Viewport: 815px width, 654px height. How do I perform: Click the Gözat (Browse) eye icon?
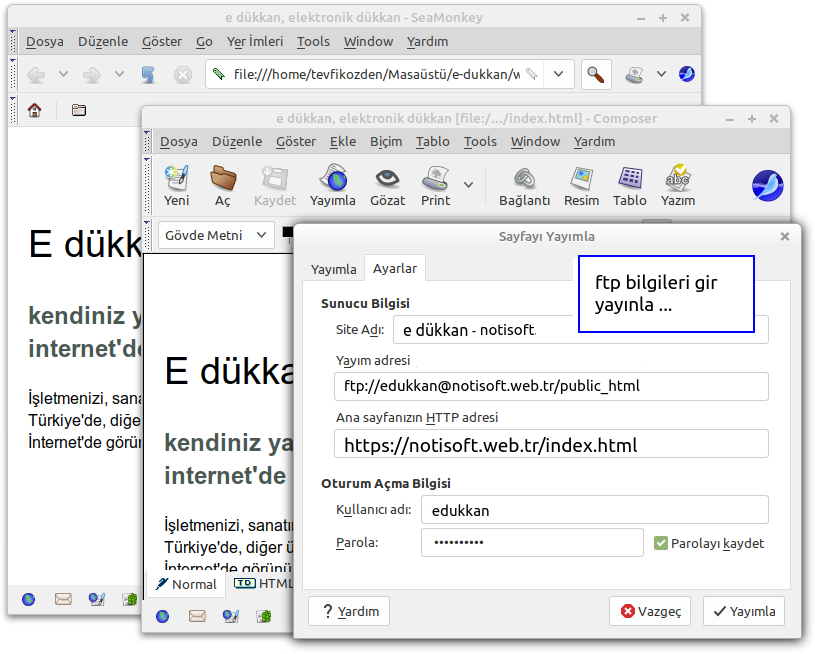coord(387,180)
